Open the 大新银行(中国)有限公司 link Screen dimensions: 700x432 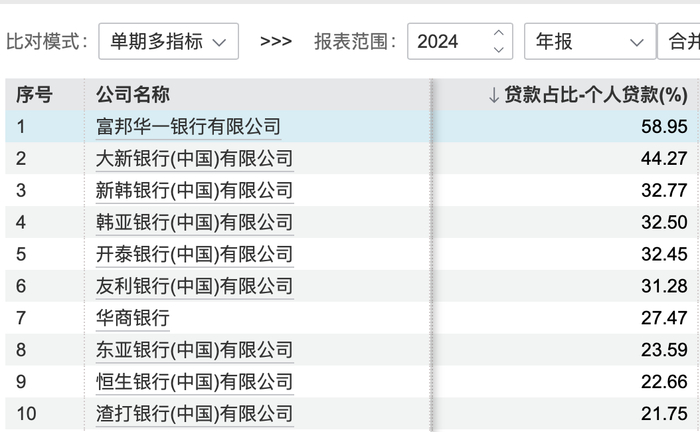[x=195, y=159]
